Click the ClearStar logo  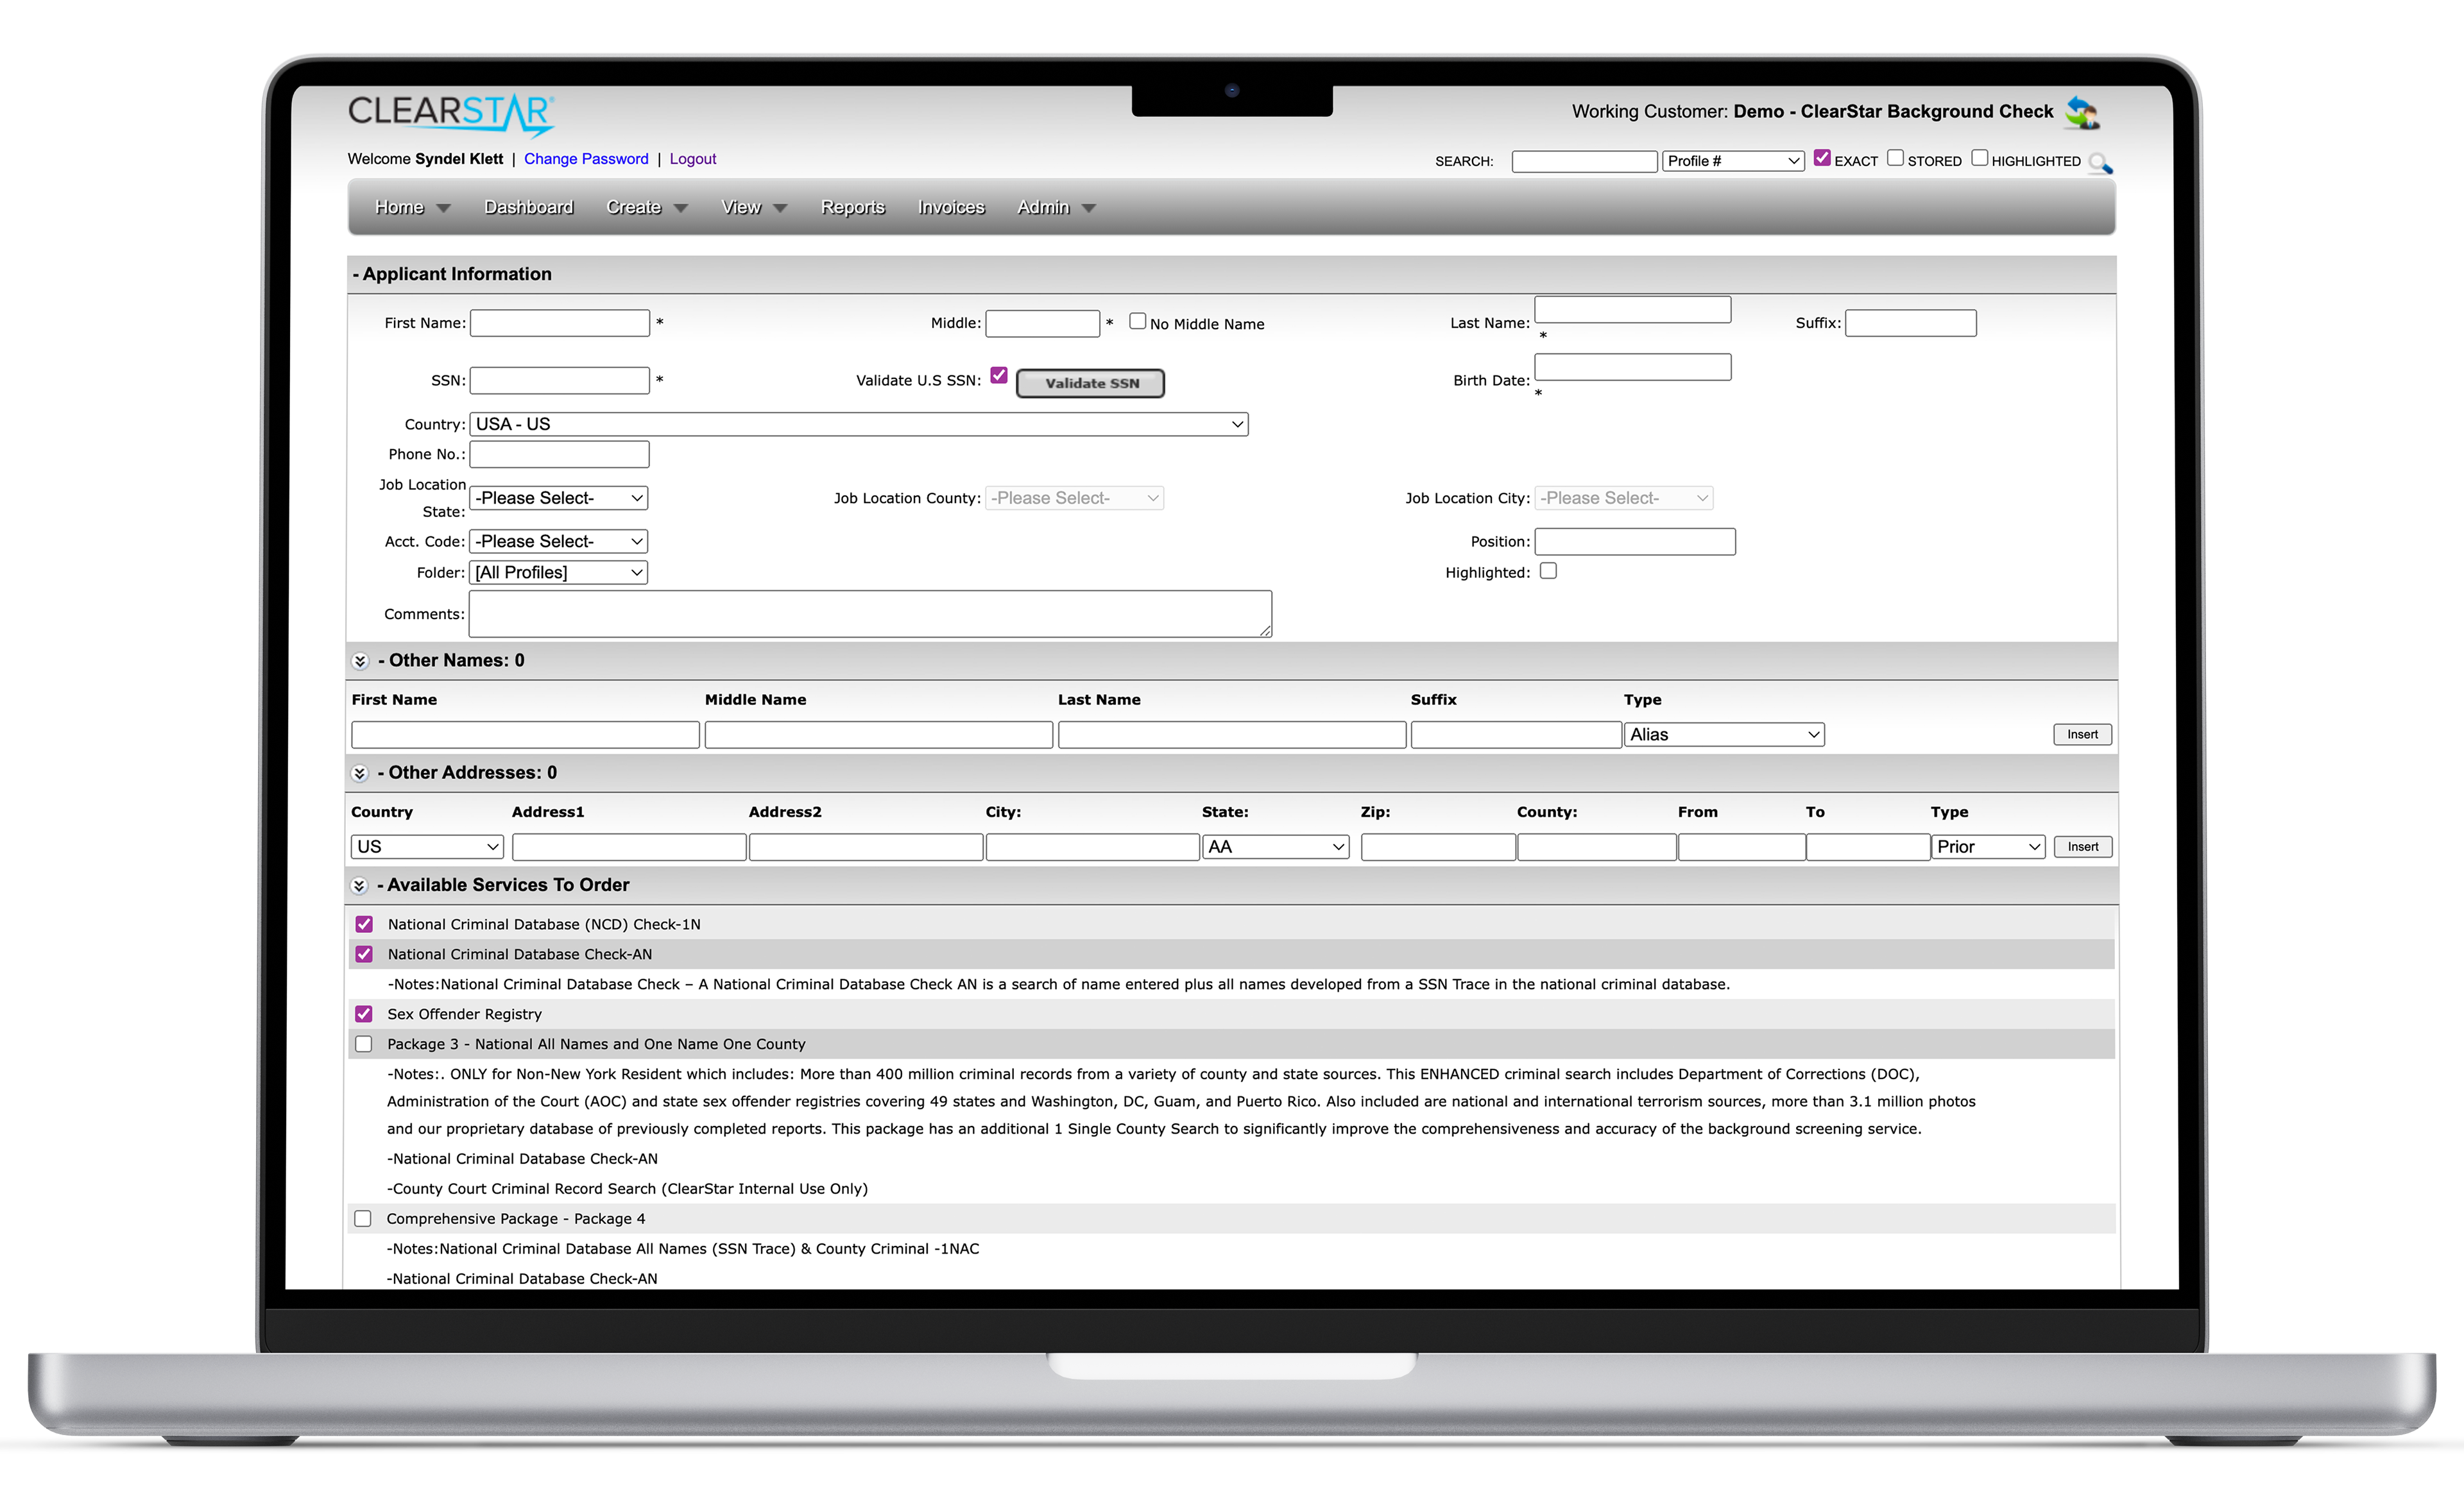450,114
